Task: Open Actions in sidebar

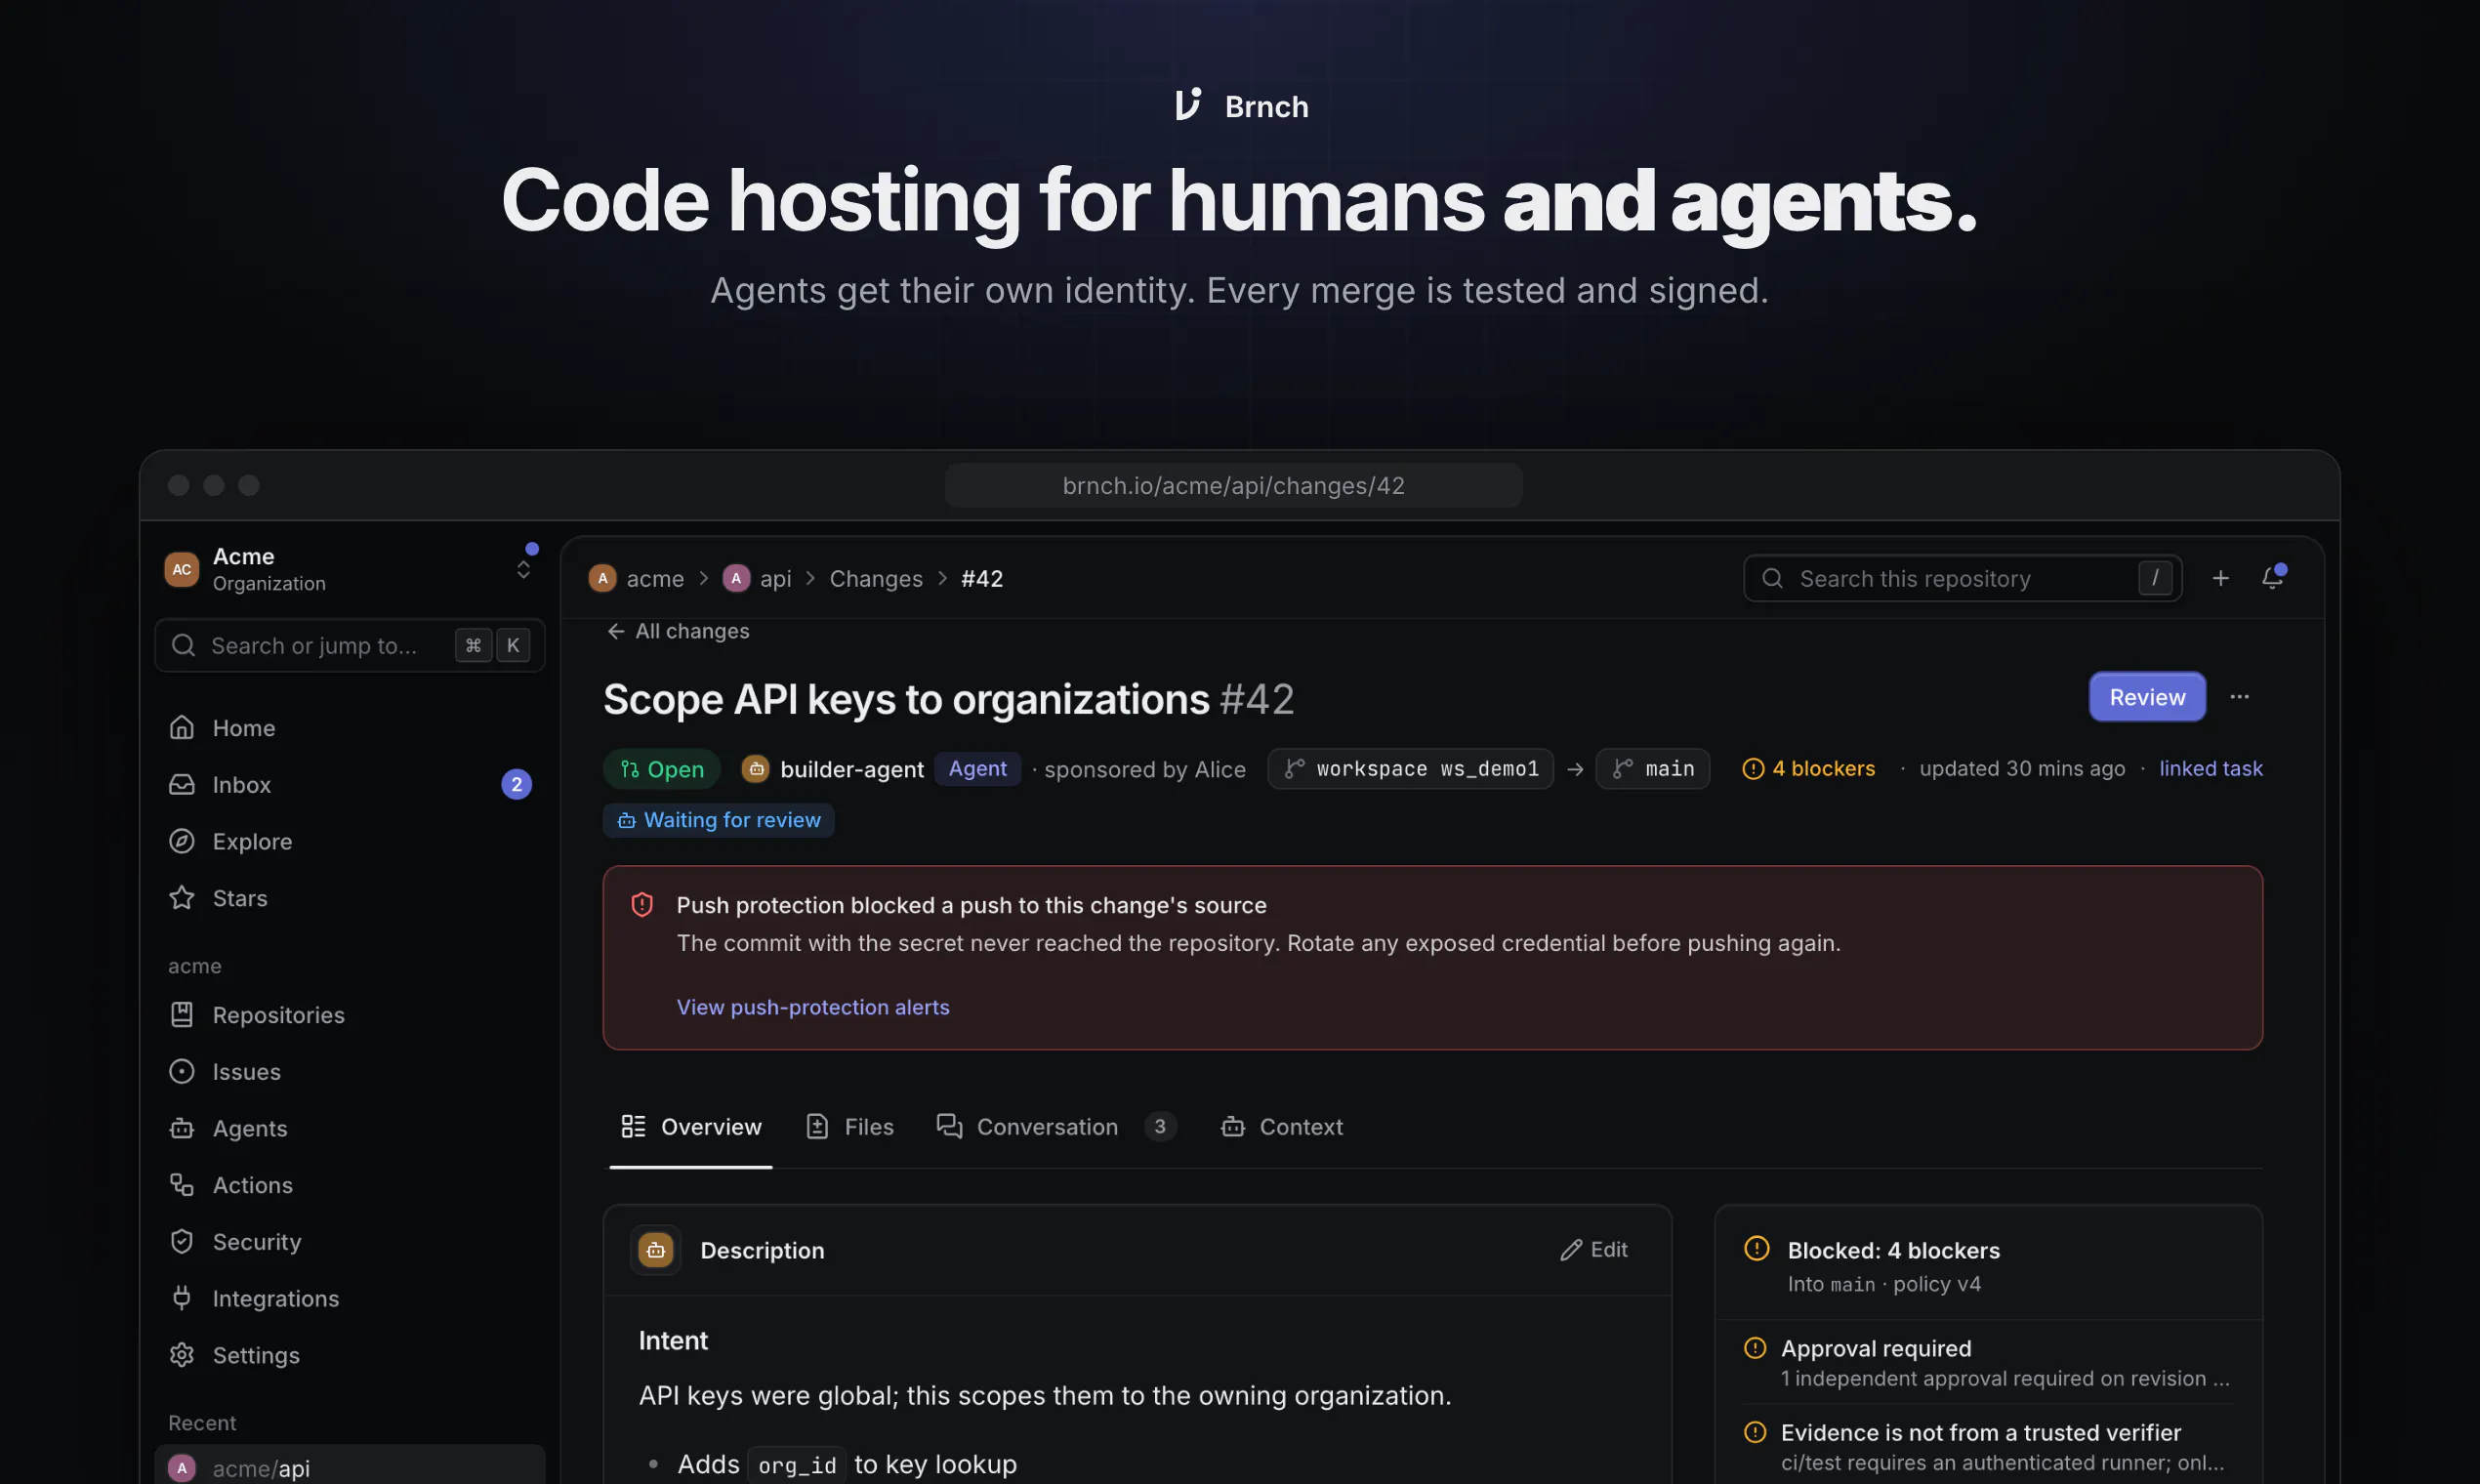Action: pos(349,1185)
